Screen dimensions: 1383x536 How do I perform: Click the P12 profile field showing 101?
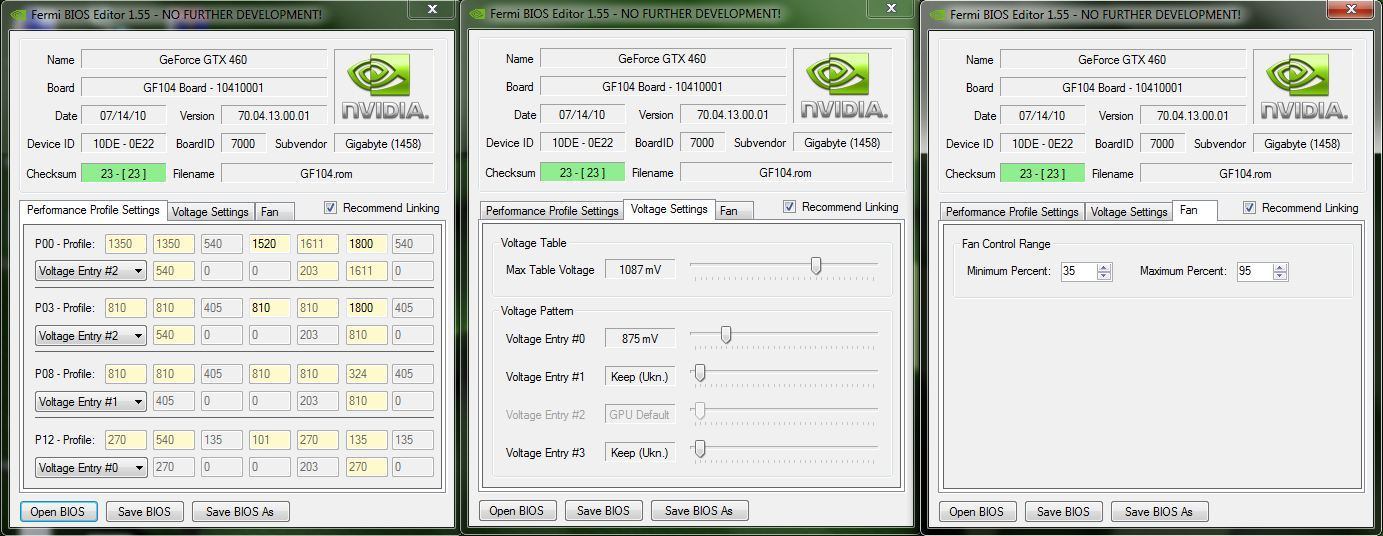tap(270, 440)
